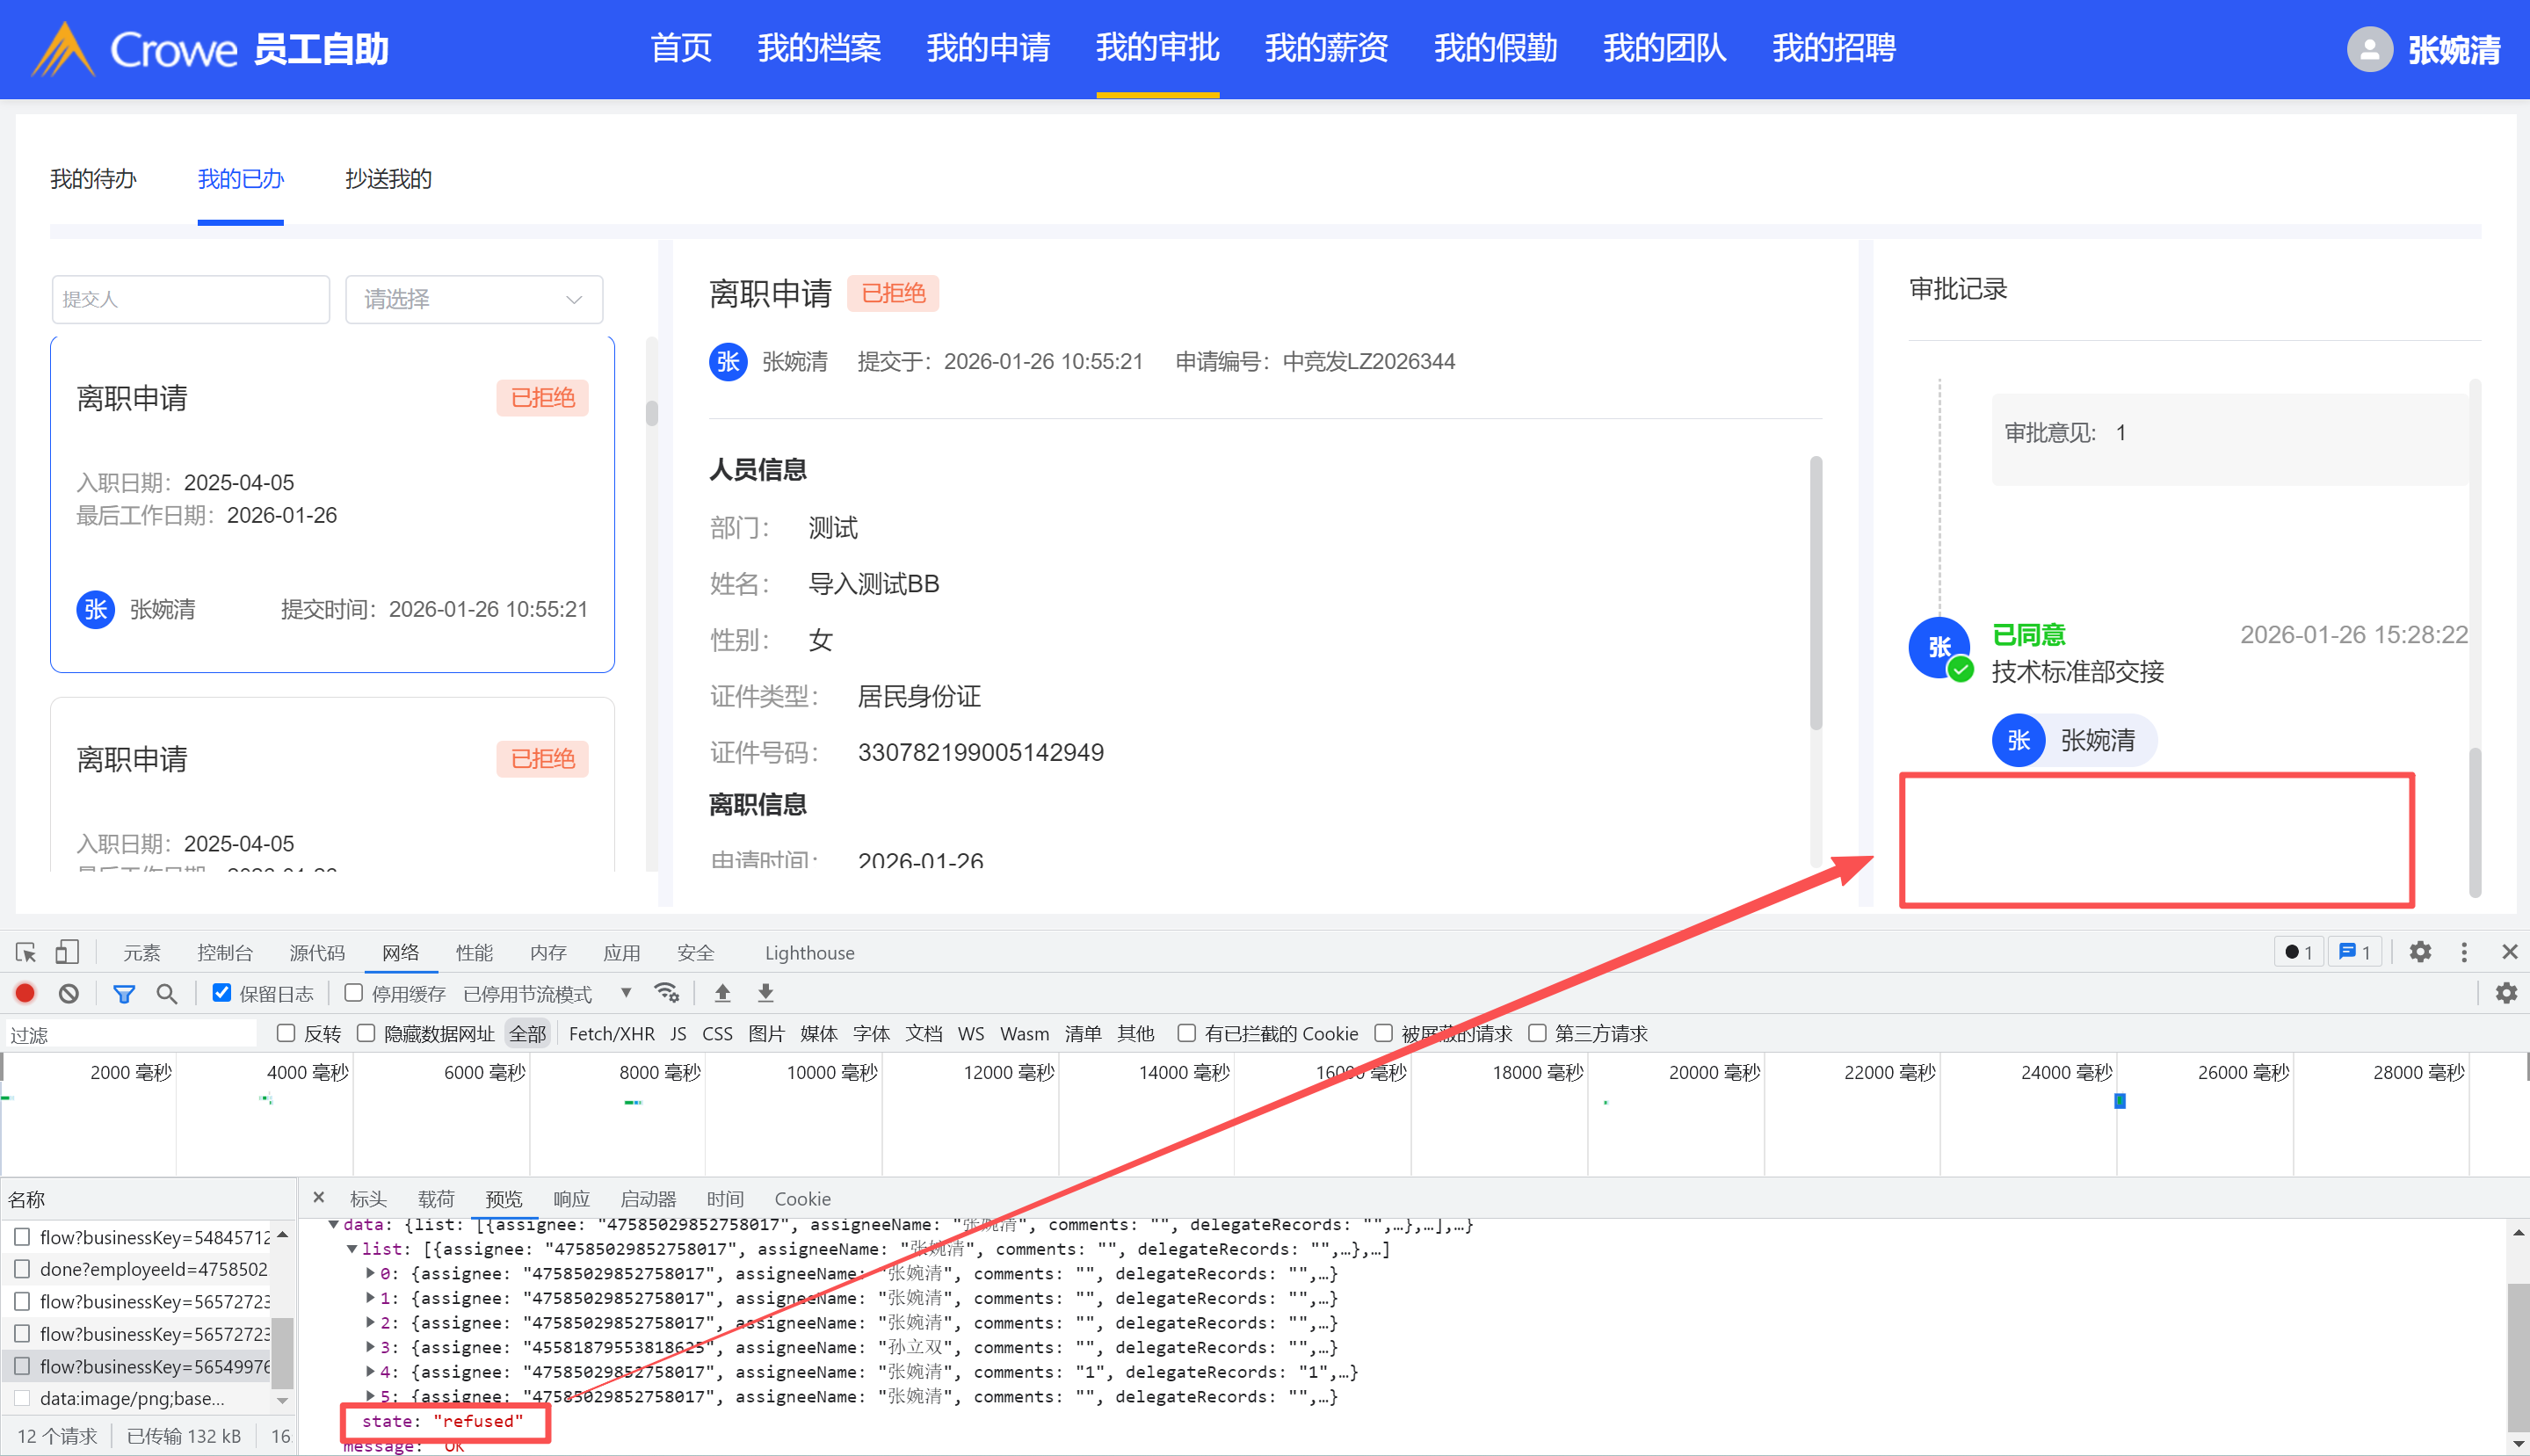Open DevTools settings gear icon

point(2420,952)
